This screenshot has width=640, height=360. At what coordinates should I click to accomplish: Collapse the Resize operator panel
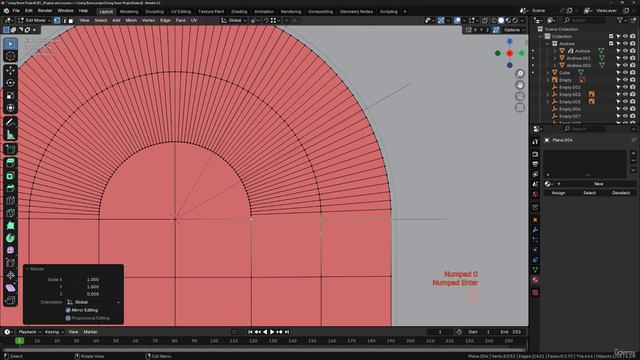27,269
